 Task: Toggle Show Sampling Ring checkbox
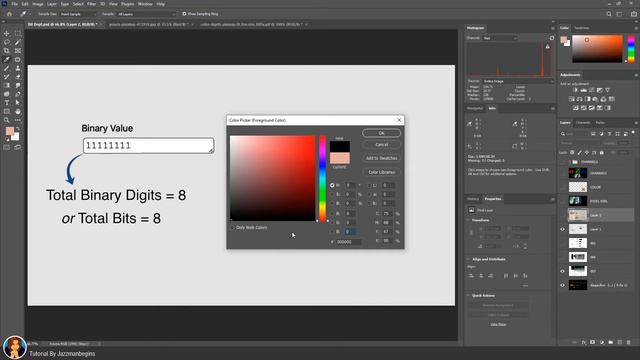[184, 14]
